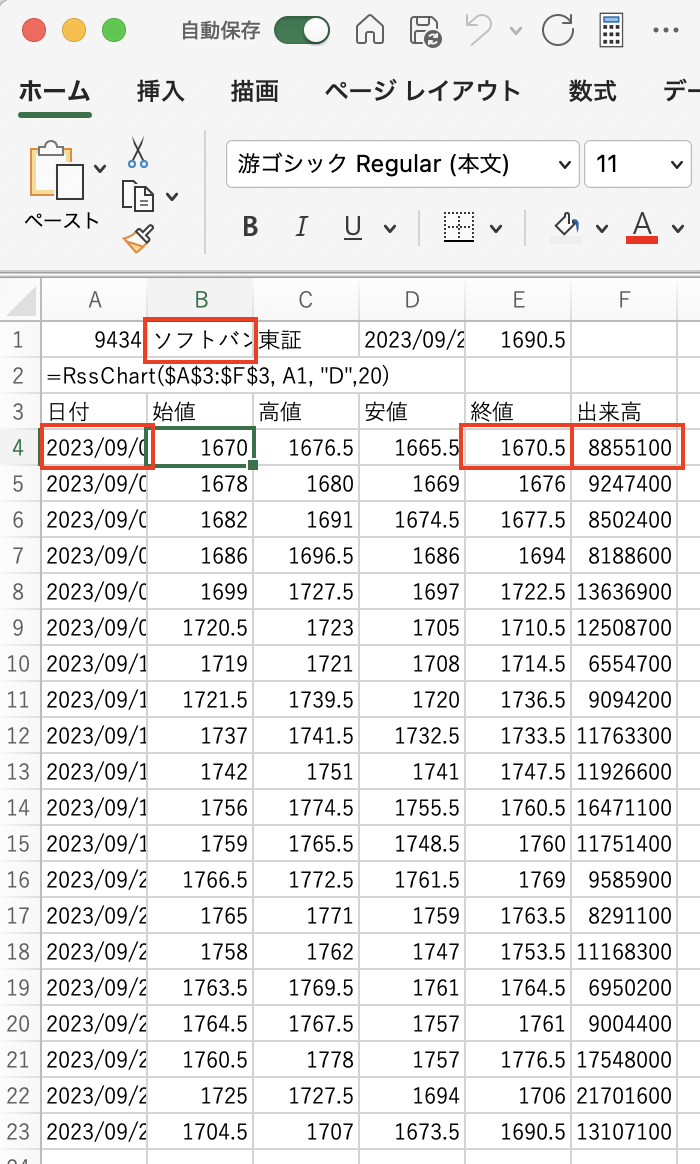Screen dimensions: 700x1164
Task: Toggle Italic formatting
Action: pyautogui.click(x=302, y=228)
